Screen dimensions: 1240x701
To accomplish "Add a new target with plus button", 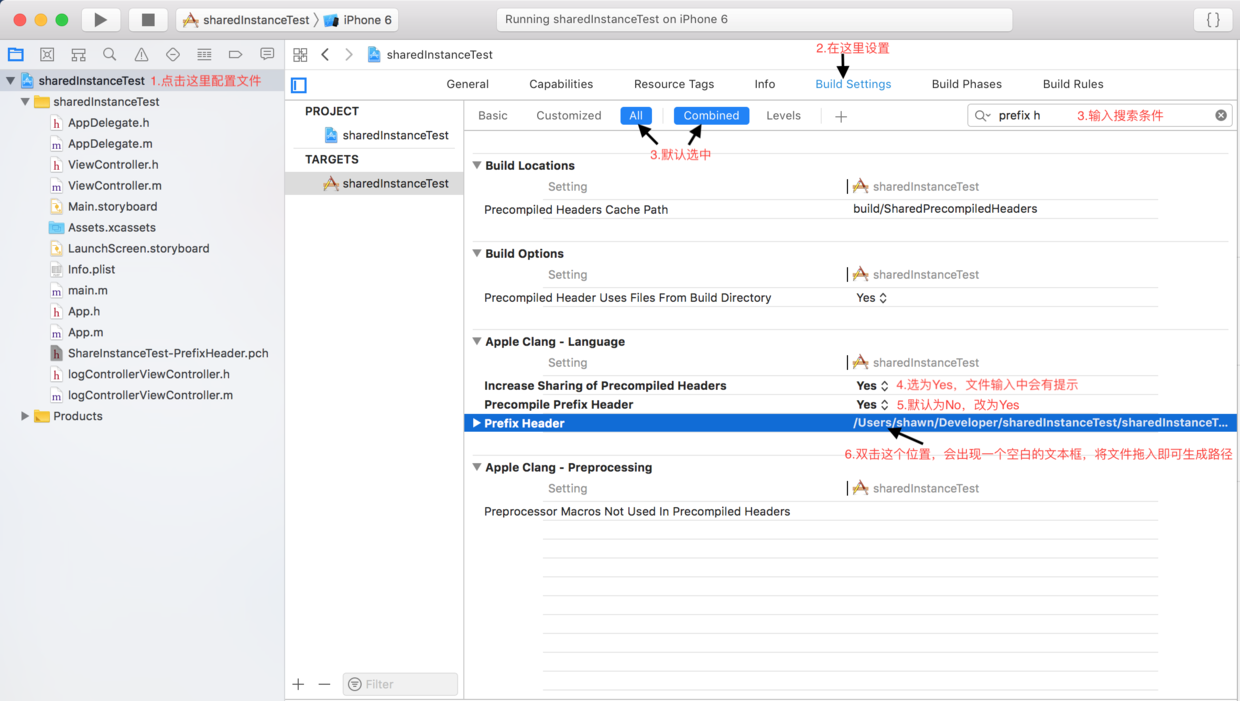I will pos(298,684).
